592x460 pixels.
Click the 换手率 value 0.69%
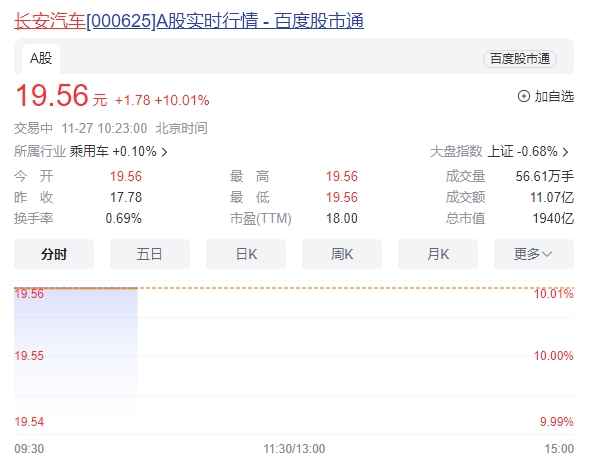tap(123, 218)
